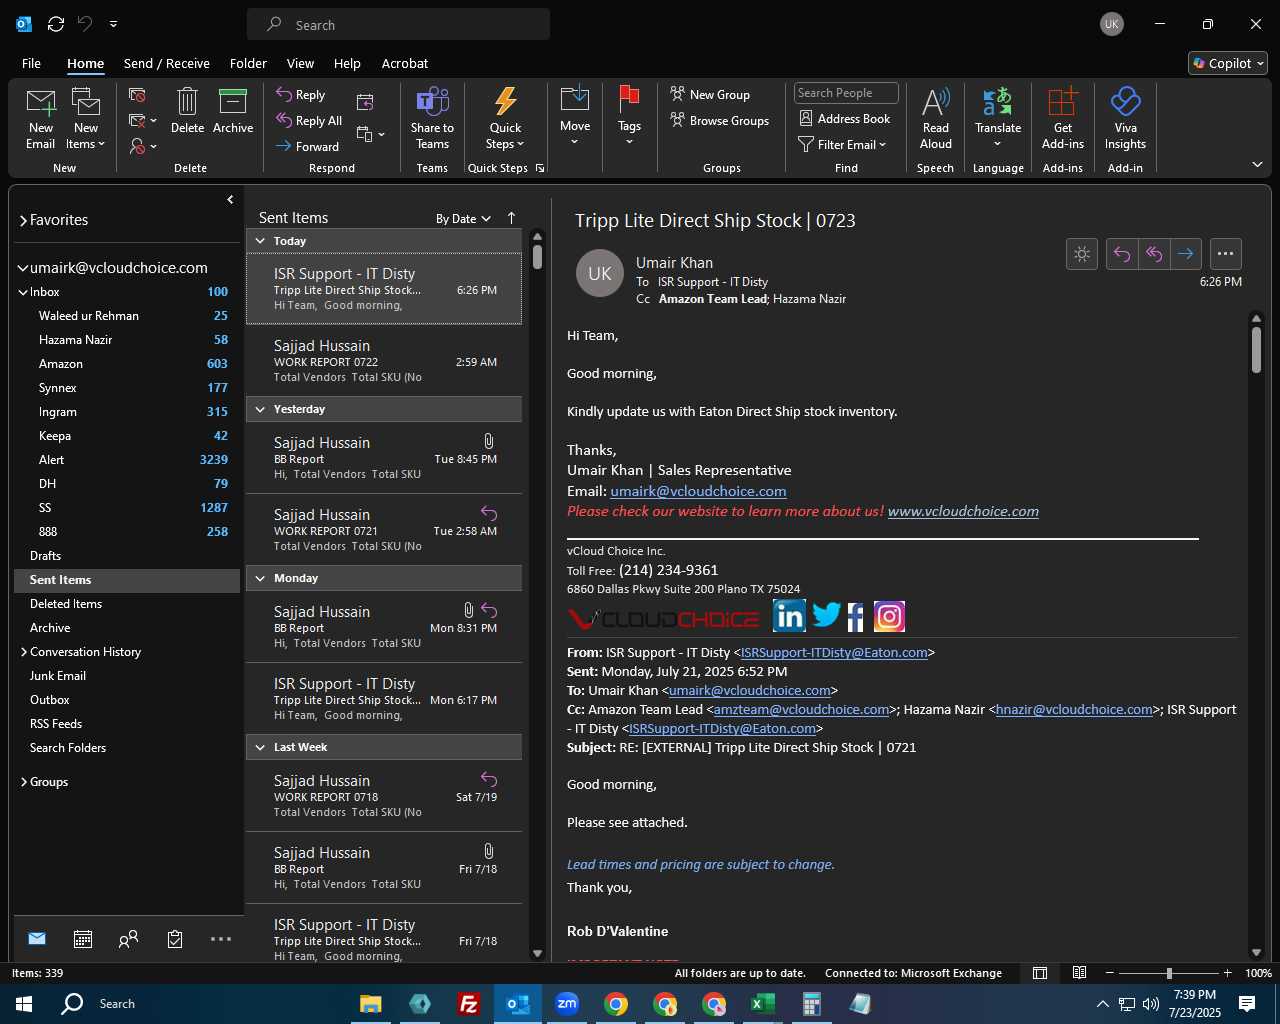Open Mail view icon in navigation bar
Screen dimensions: 1280x1024
(37, 939)
